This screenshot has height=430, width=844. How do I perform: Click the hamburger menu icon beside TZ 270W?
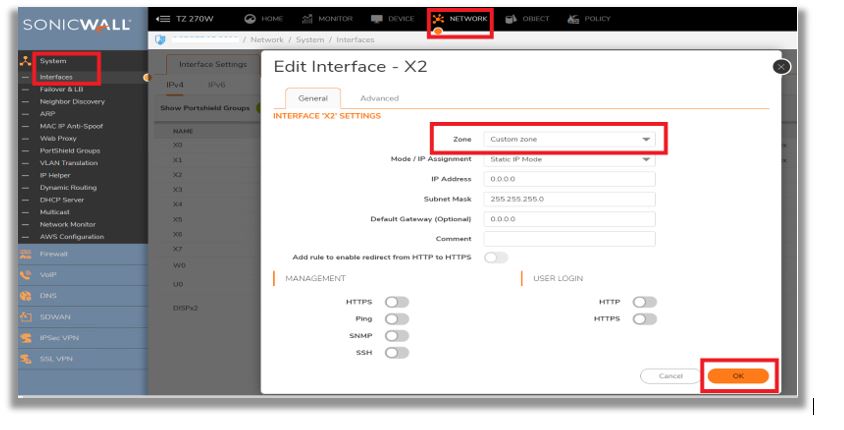(163, 19)
